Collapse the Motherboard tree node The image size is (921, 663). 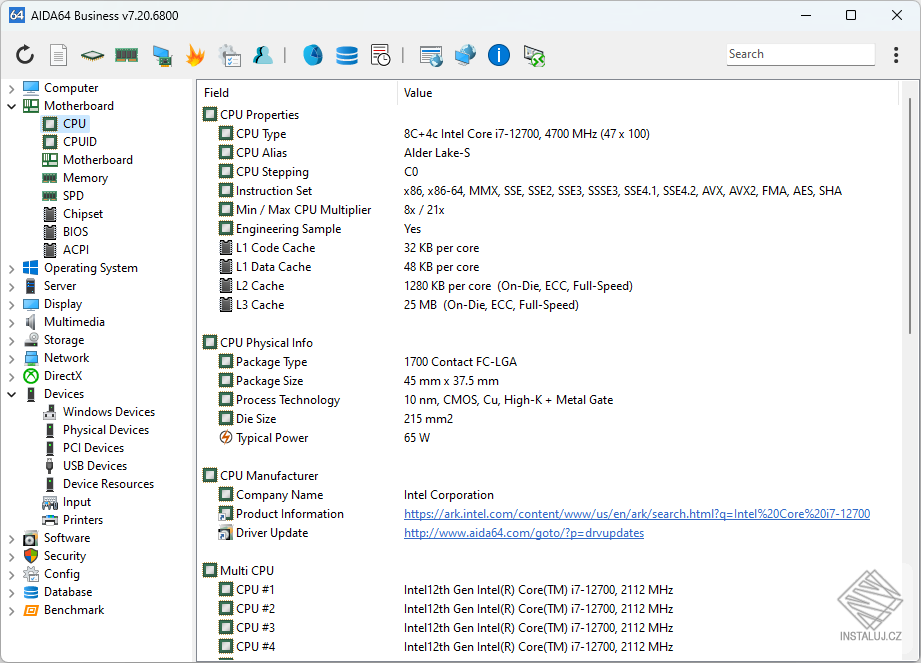12,106
